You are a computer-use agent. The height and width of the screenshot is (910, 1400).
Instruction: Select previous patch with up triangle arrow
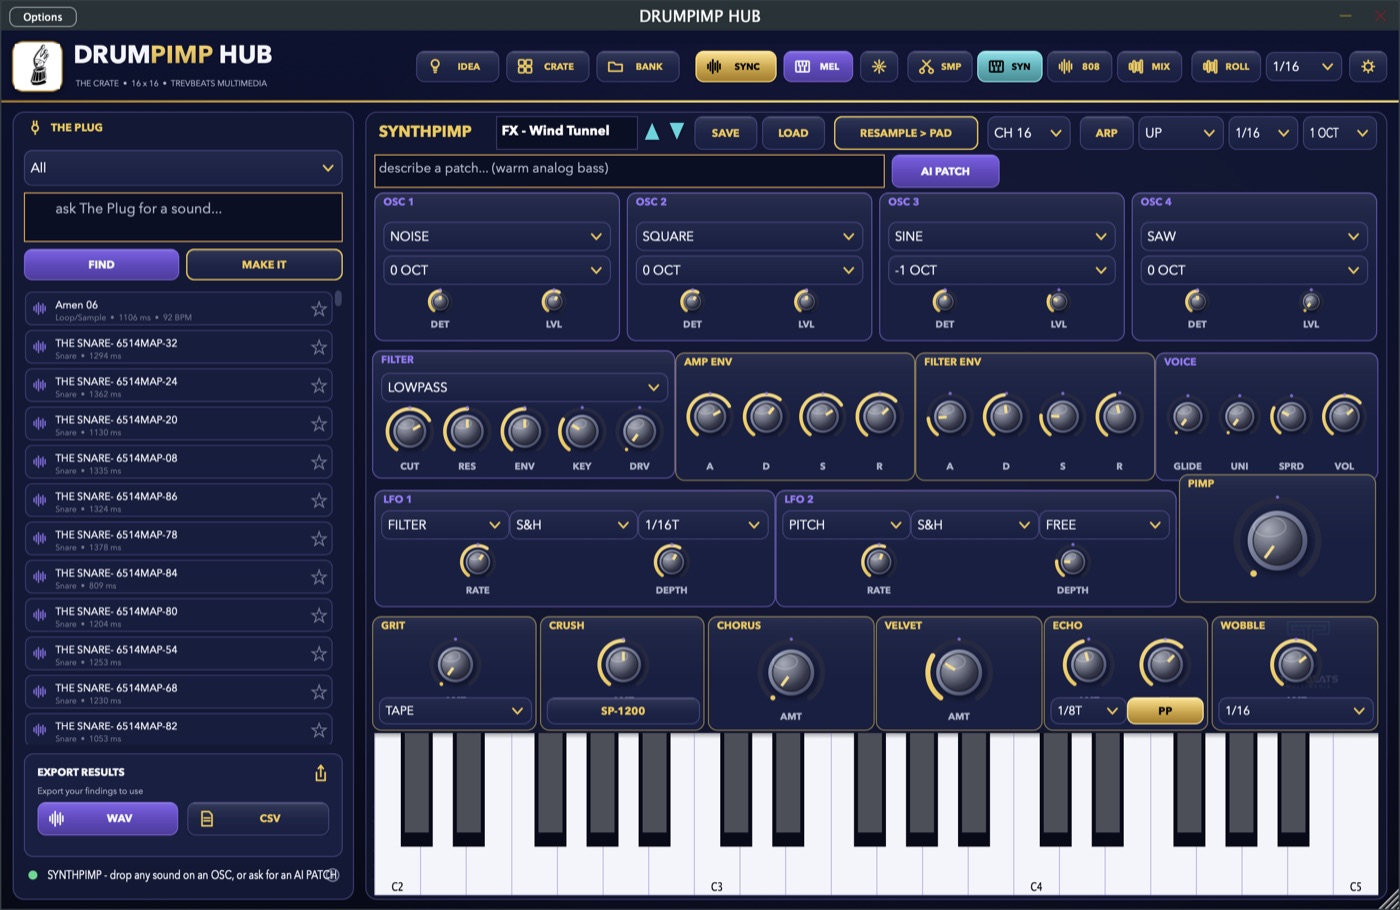pyautogui.click(x=652, y=132)
